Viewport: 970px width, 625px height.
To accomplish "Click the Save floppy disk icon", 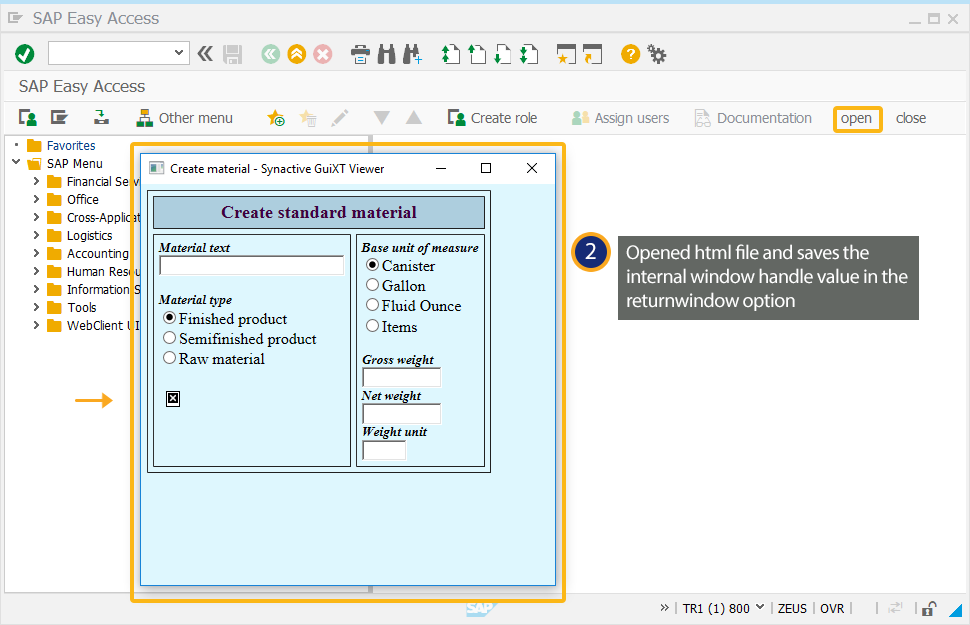I will click(x=233, y=54).
